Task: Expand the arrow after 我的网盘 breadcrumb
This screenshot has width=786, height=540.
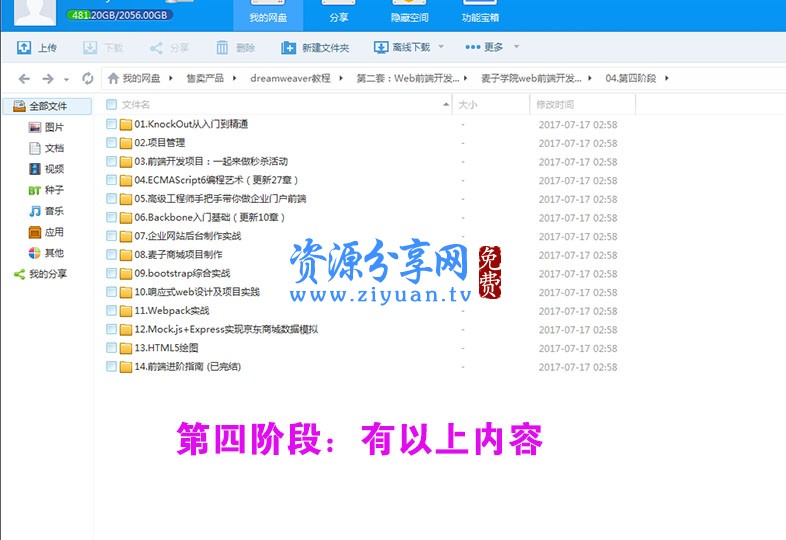Action: pyautogui.click(x=171, y=78)
